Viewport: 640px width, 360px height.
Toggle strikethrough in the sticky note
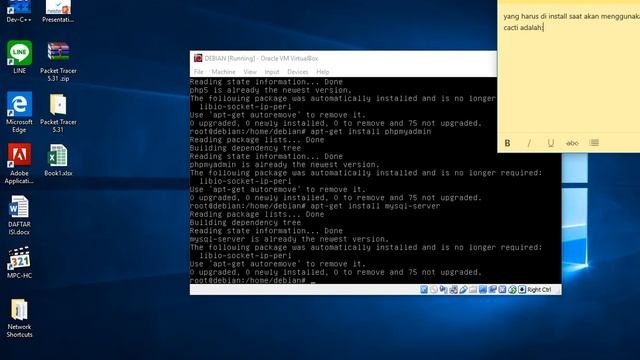click(x=572, y=143)
